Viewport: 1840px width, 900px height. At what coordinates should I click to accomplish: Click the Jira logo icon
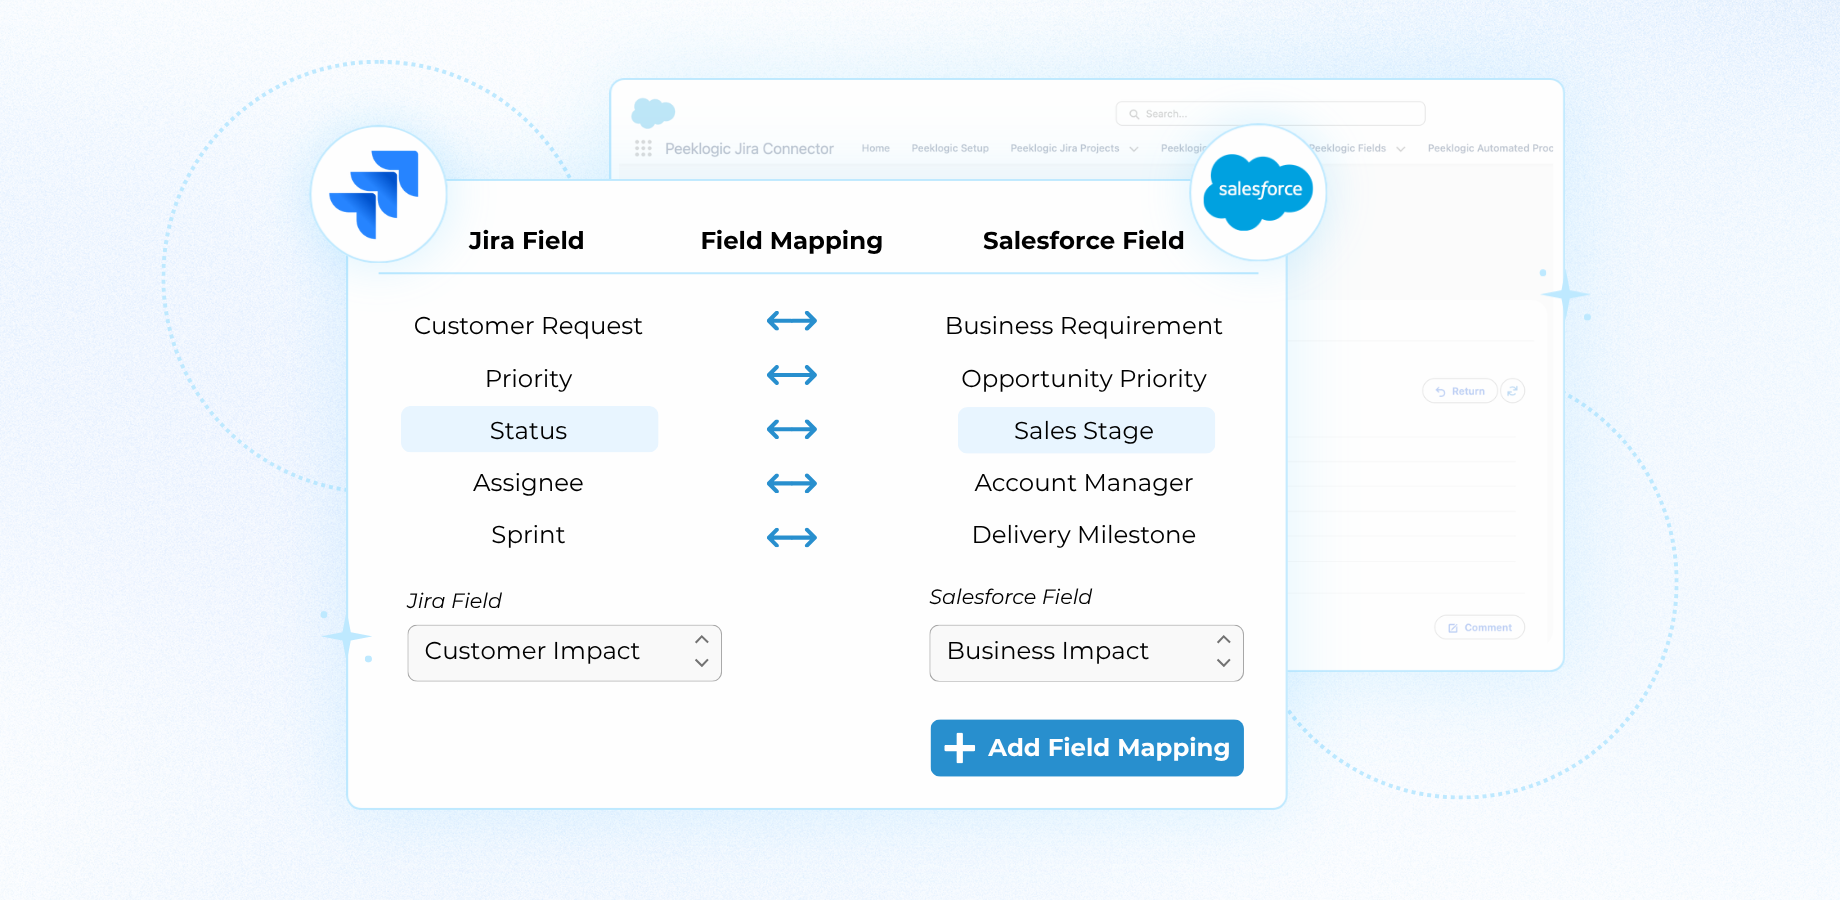pos(375,194)
